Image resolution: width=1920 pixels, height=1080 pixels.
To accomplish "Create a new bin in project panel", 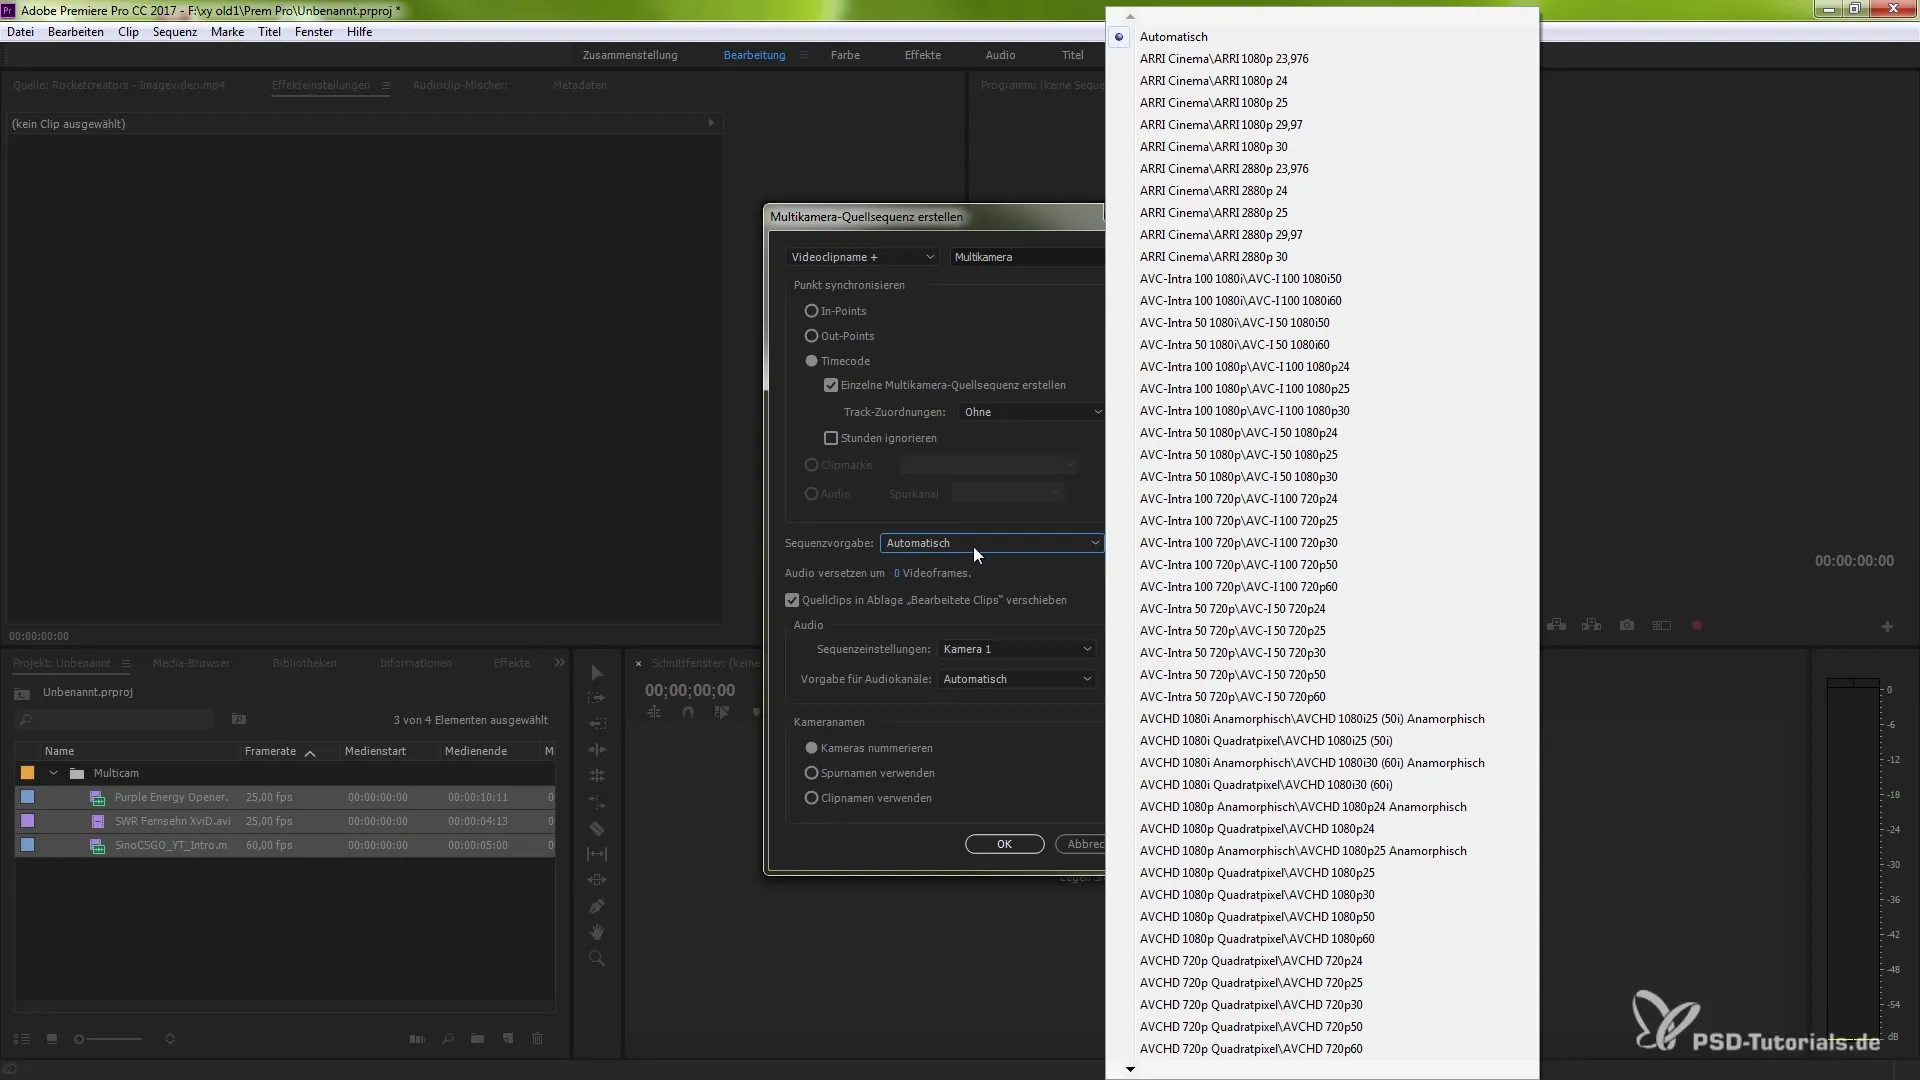I will (x=478, y=1039).
